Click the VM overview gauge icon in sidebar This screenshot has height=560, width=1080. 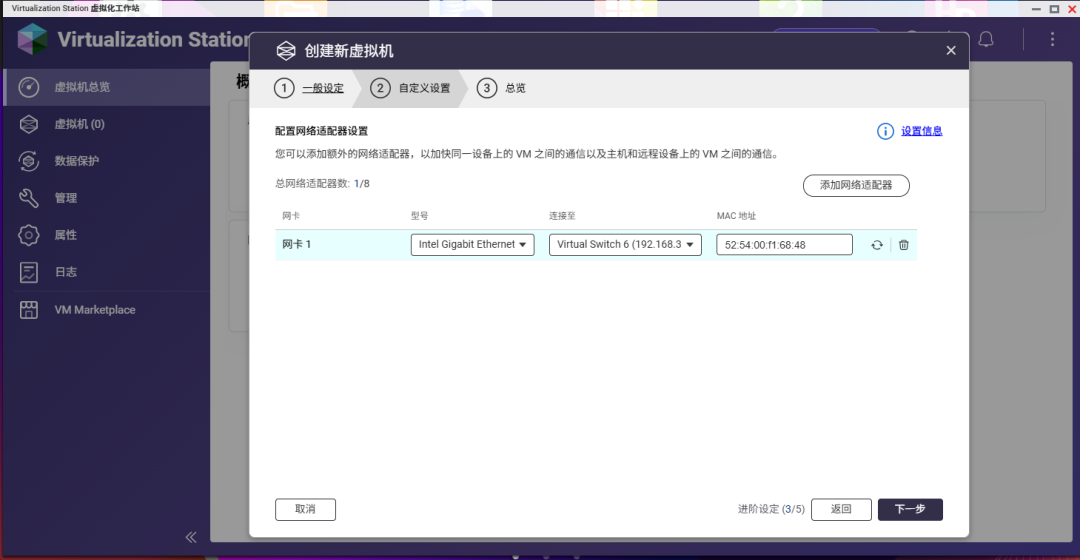point(28,87)
